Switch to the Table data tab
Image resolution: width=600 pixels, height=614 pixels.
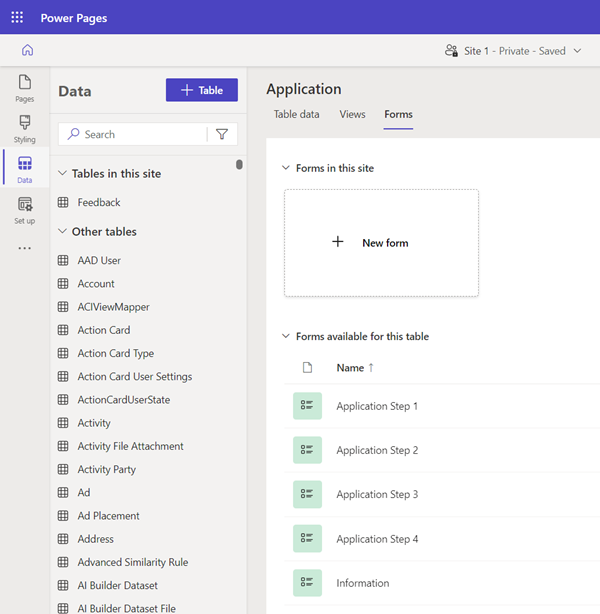[297, 114]
